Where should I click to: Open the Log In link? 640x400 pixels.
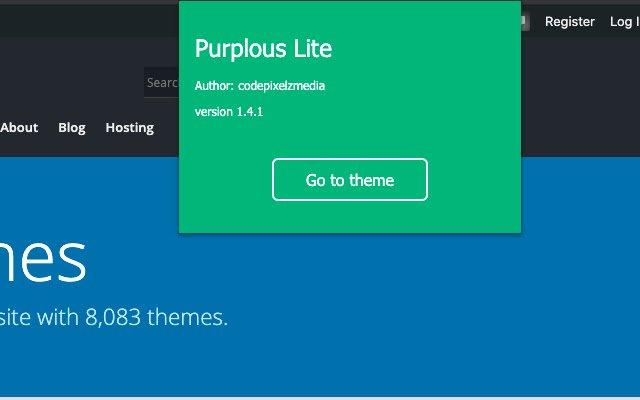point(624,22)
